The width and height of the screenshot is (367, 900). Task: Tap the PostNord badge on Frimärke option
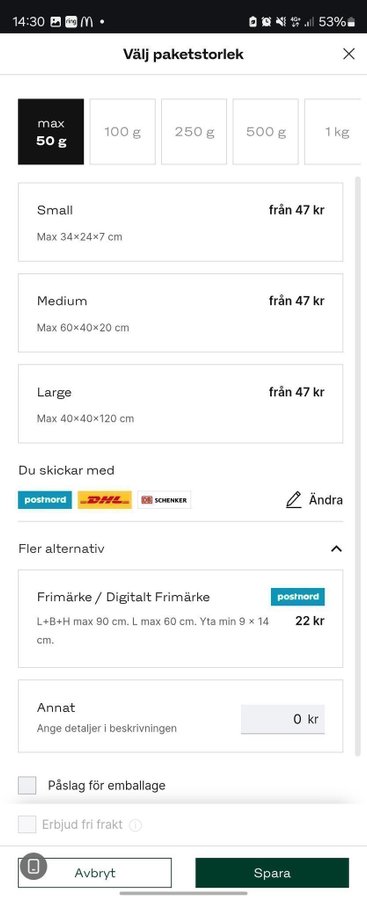pos(298,597)
